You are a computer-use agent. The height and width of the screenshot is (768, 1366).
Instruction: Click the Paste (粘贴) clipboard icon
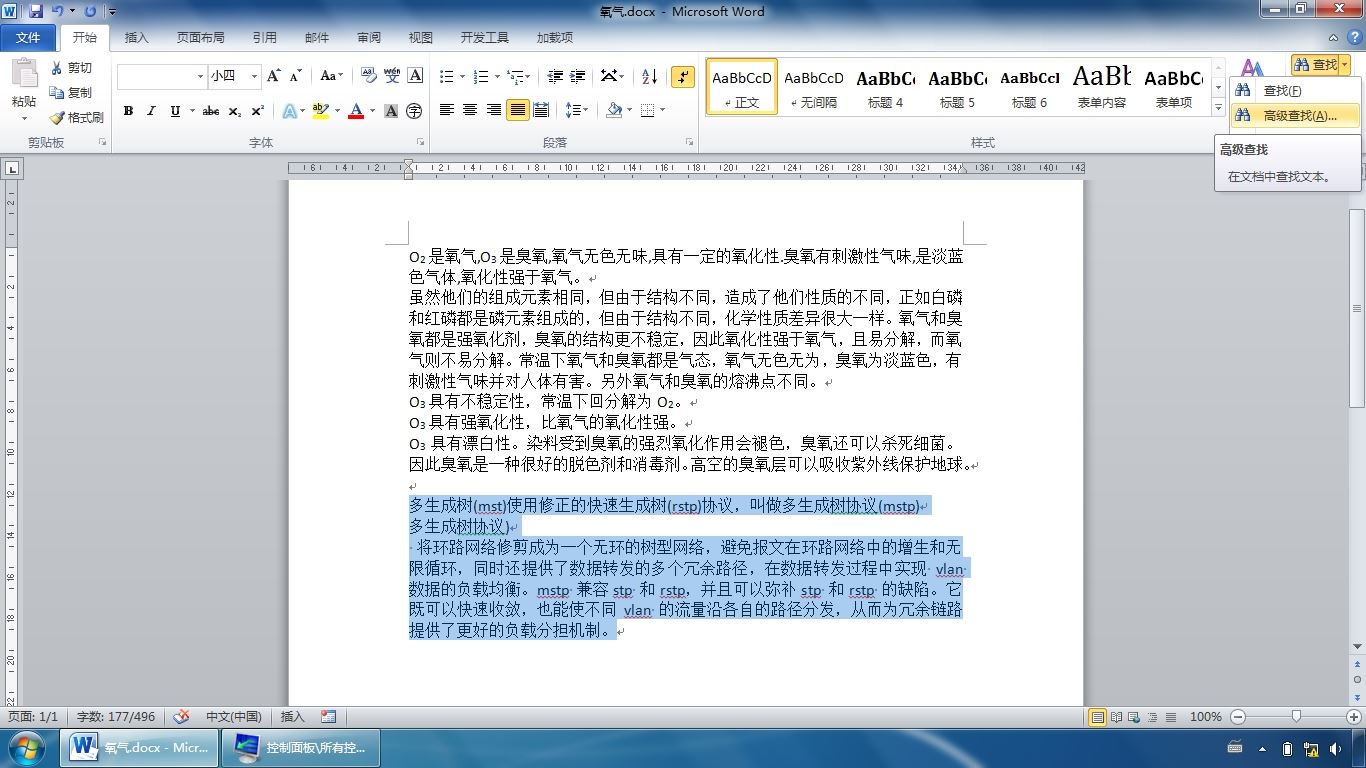pyautogui.click(x=24, y=75)
